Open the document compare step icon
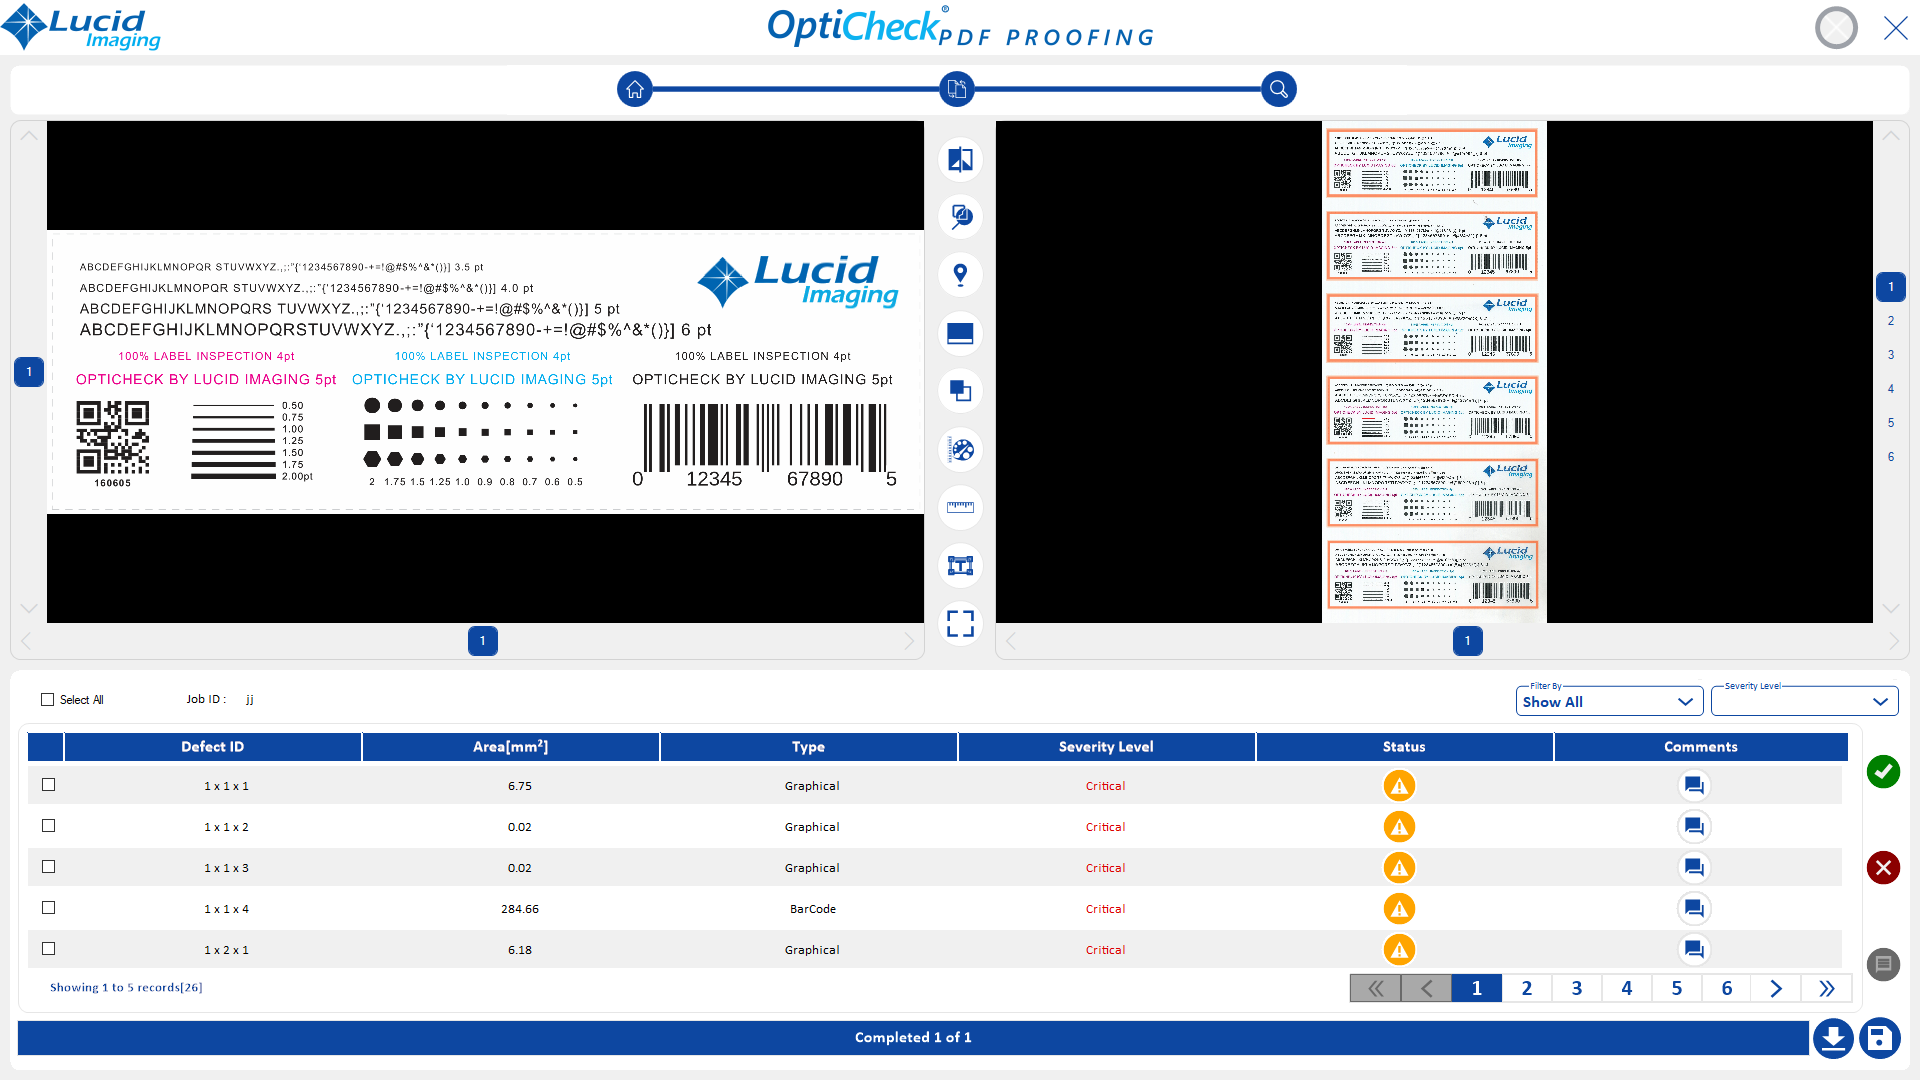The height and width of the screenshot is (1080, 1920). tap(956, 89)
